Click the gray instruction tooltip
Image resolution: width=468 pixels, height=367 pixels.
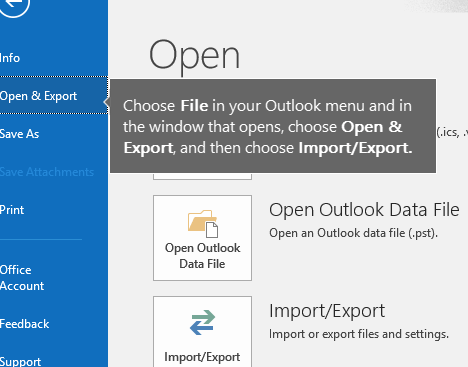click(273, 126)
